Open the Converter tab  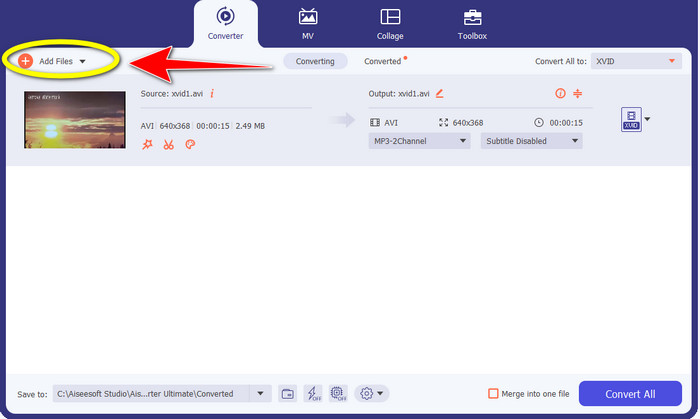(225, 24)
